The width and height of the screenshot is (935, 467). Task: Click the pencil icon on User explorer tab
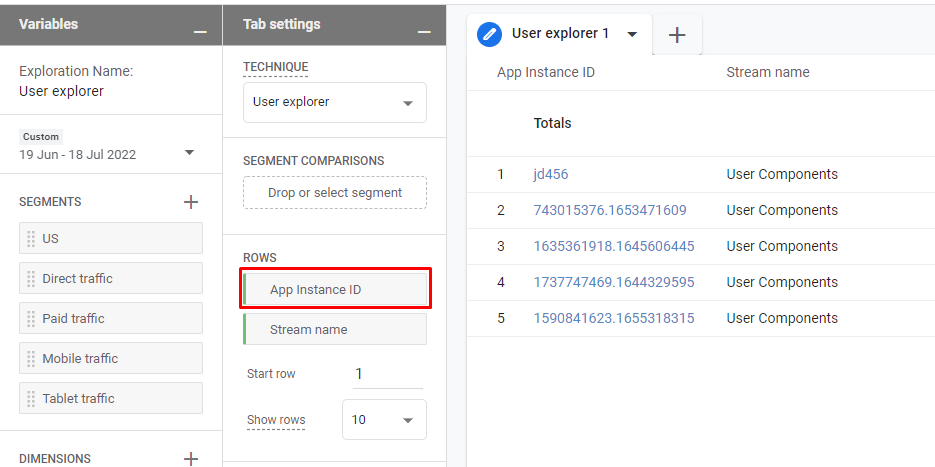pos(490,34)
